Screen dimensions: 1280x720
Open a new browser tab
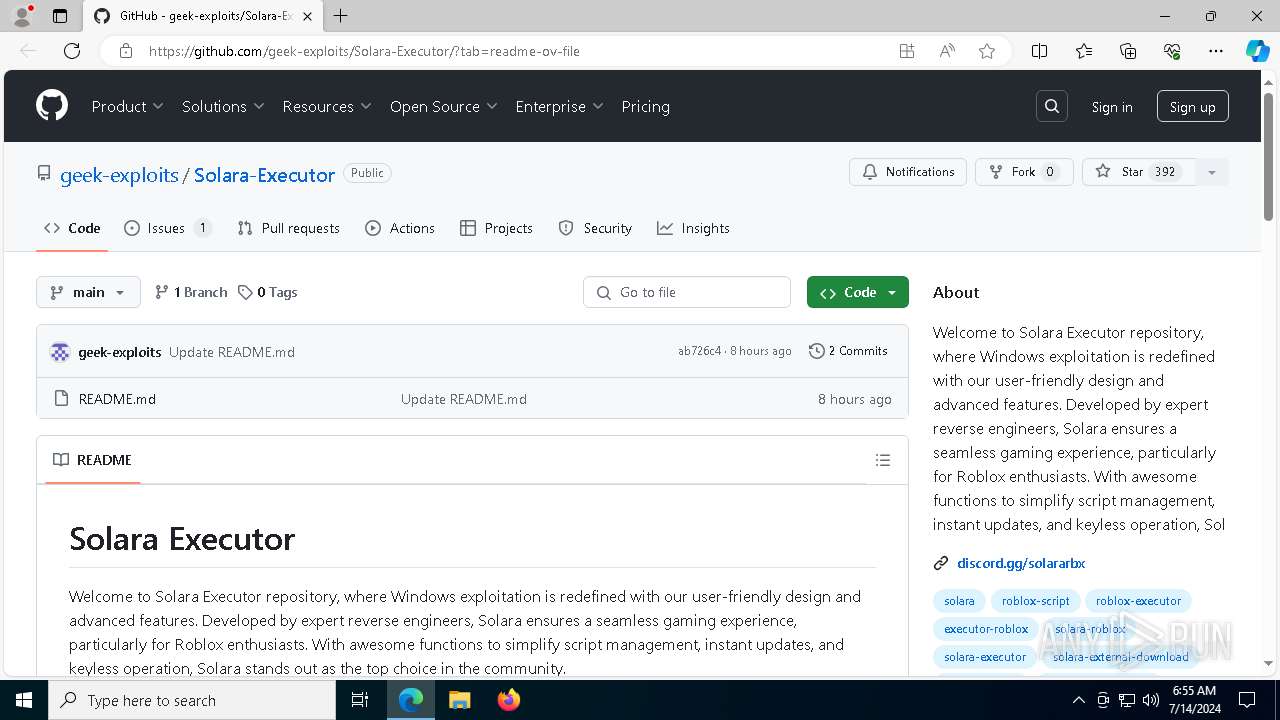tap(341, 16)
